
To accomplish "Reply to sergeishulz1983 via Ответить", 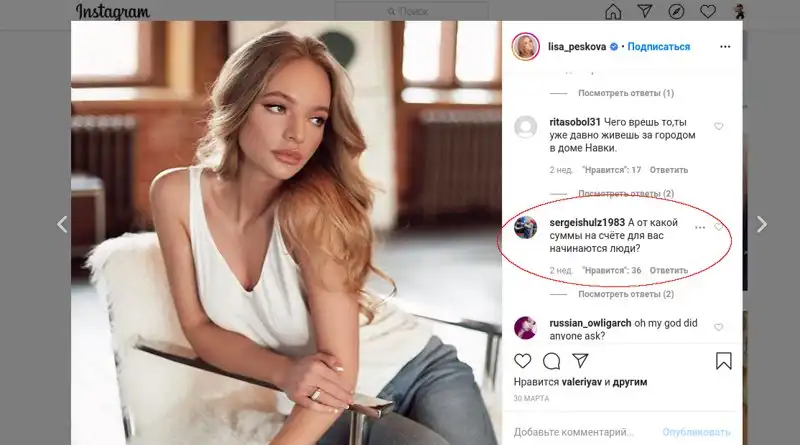I will (x=669, y=270).
